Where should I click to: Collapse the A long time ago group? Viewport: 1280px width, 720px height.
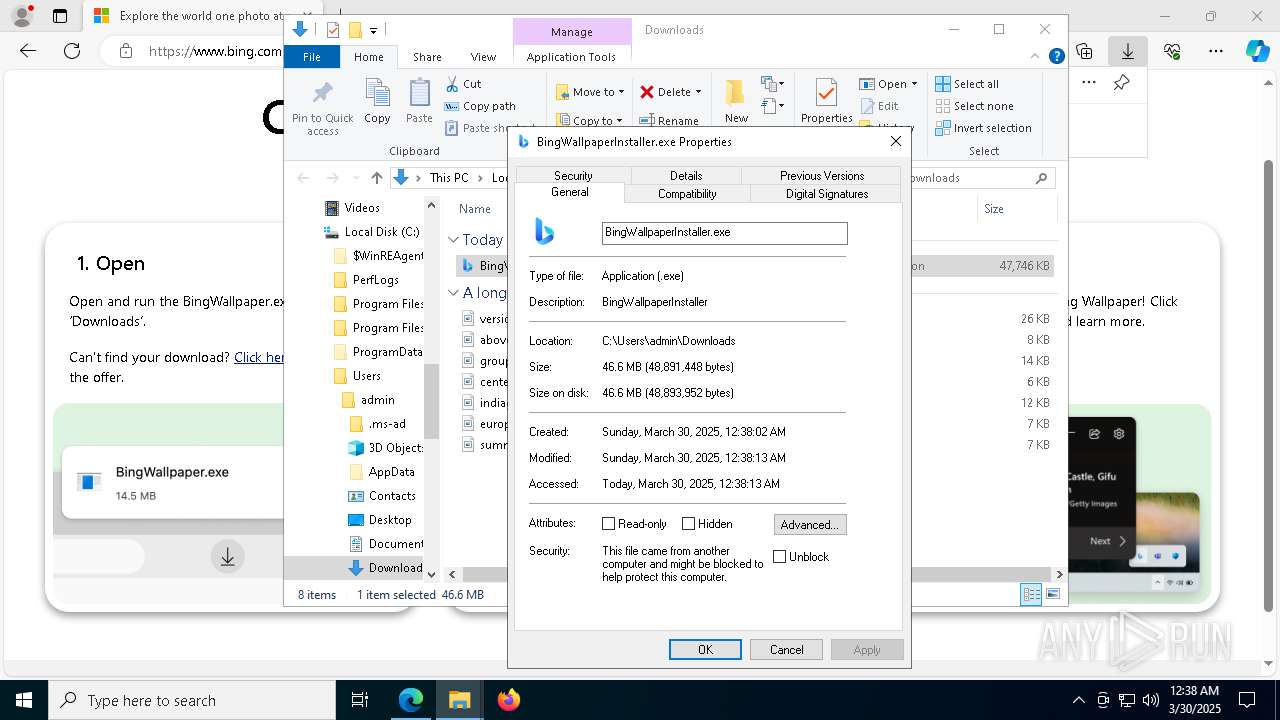[453, 293]
